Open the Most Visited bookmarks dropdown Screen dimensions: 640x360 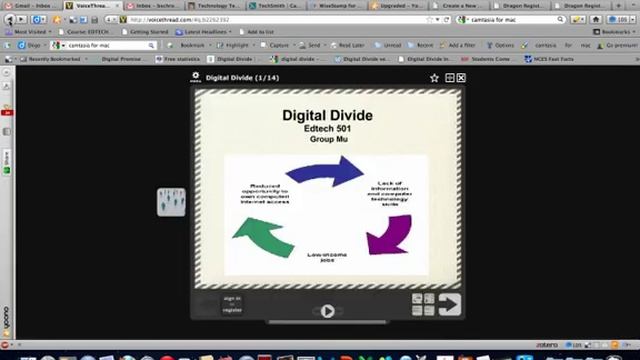29,31
